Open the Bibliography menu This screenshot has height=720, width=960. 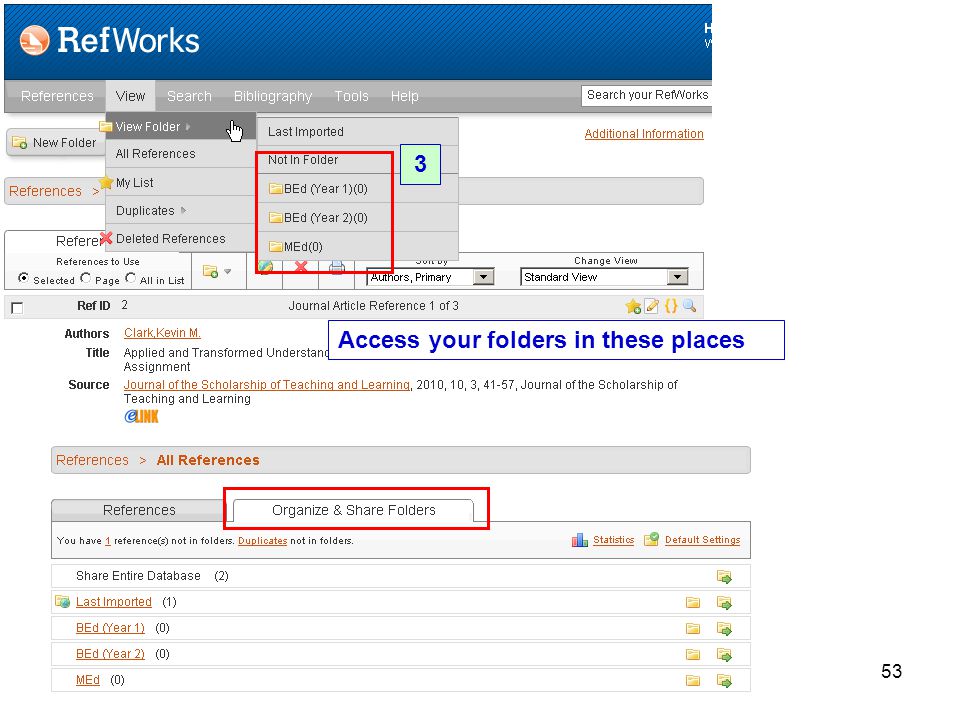(273, 96)
